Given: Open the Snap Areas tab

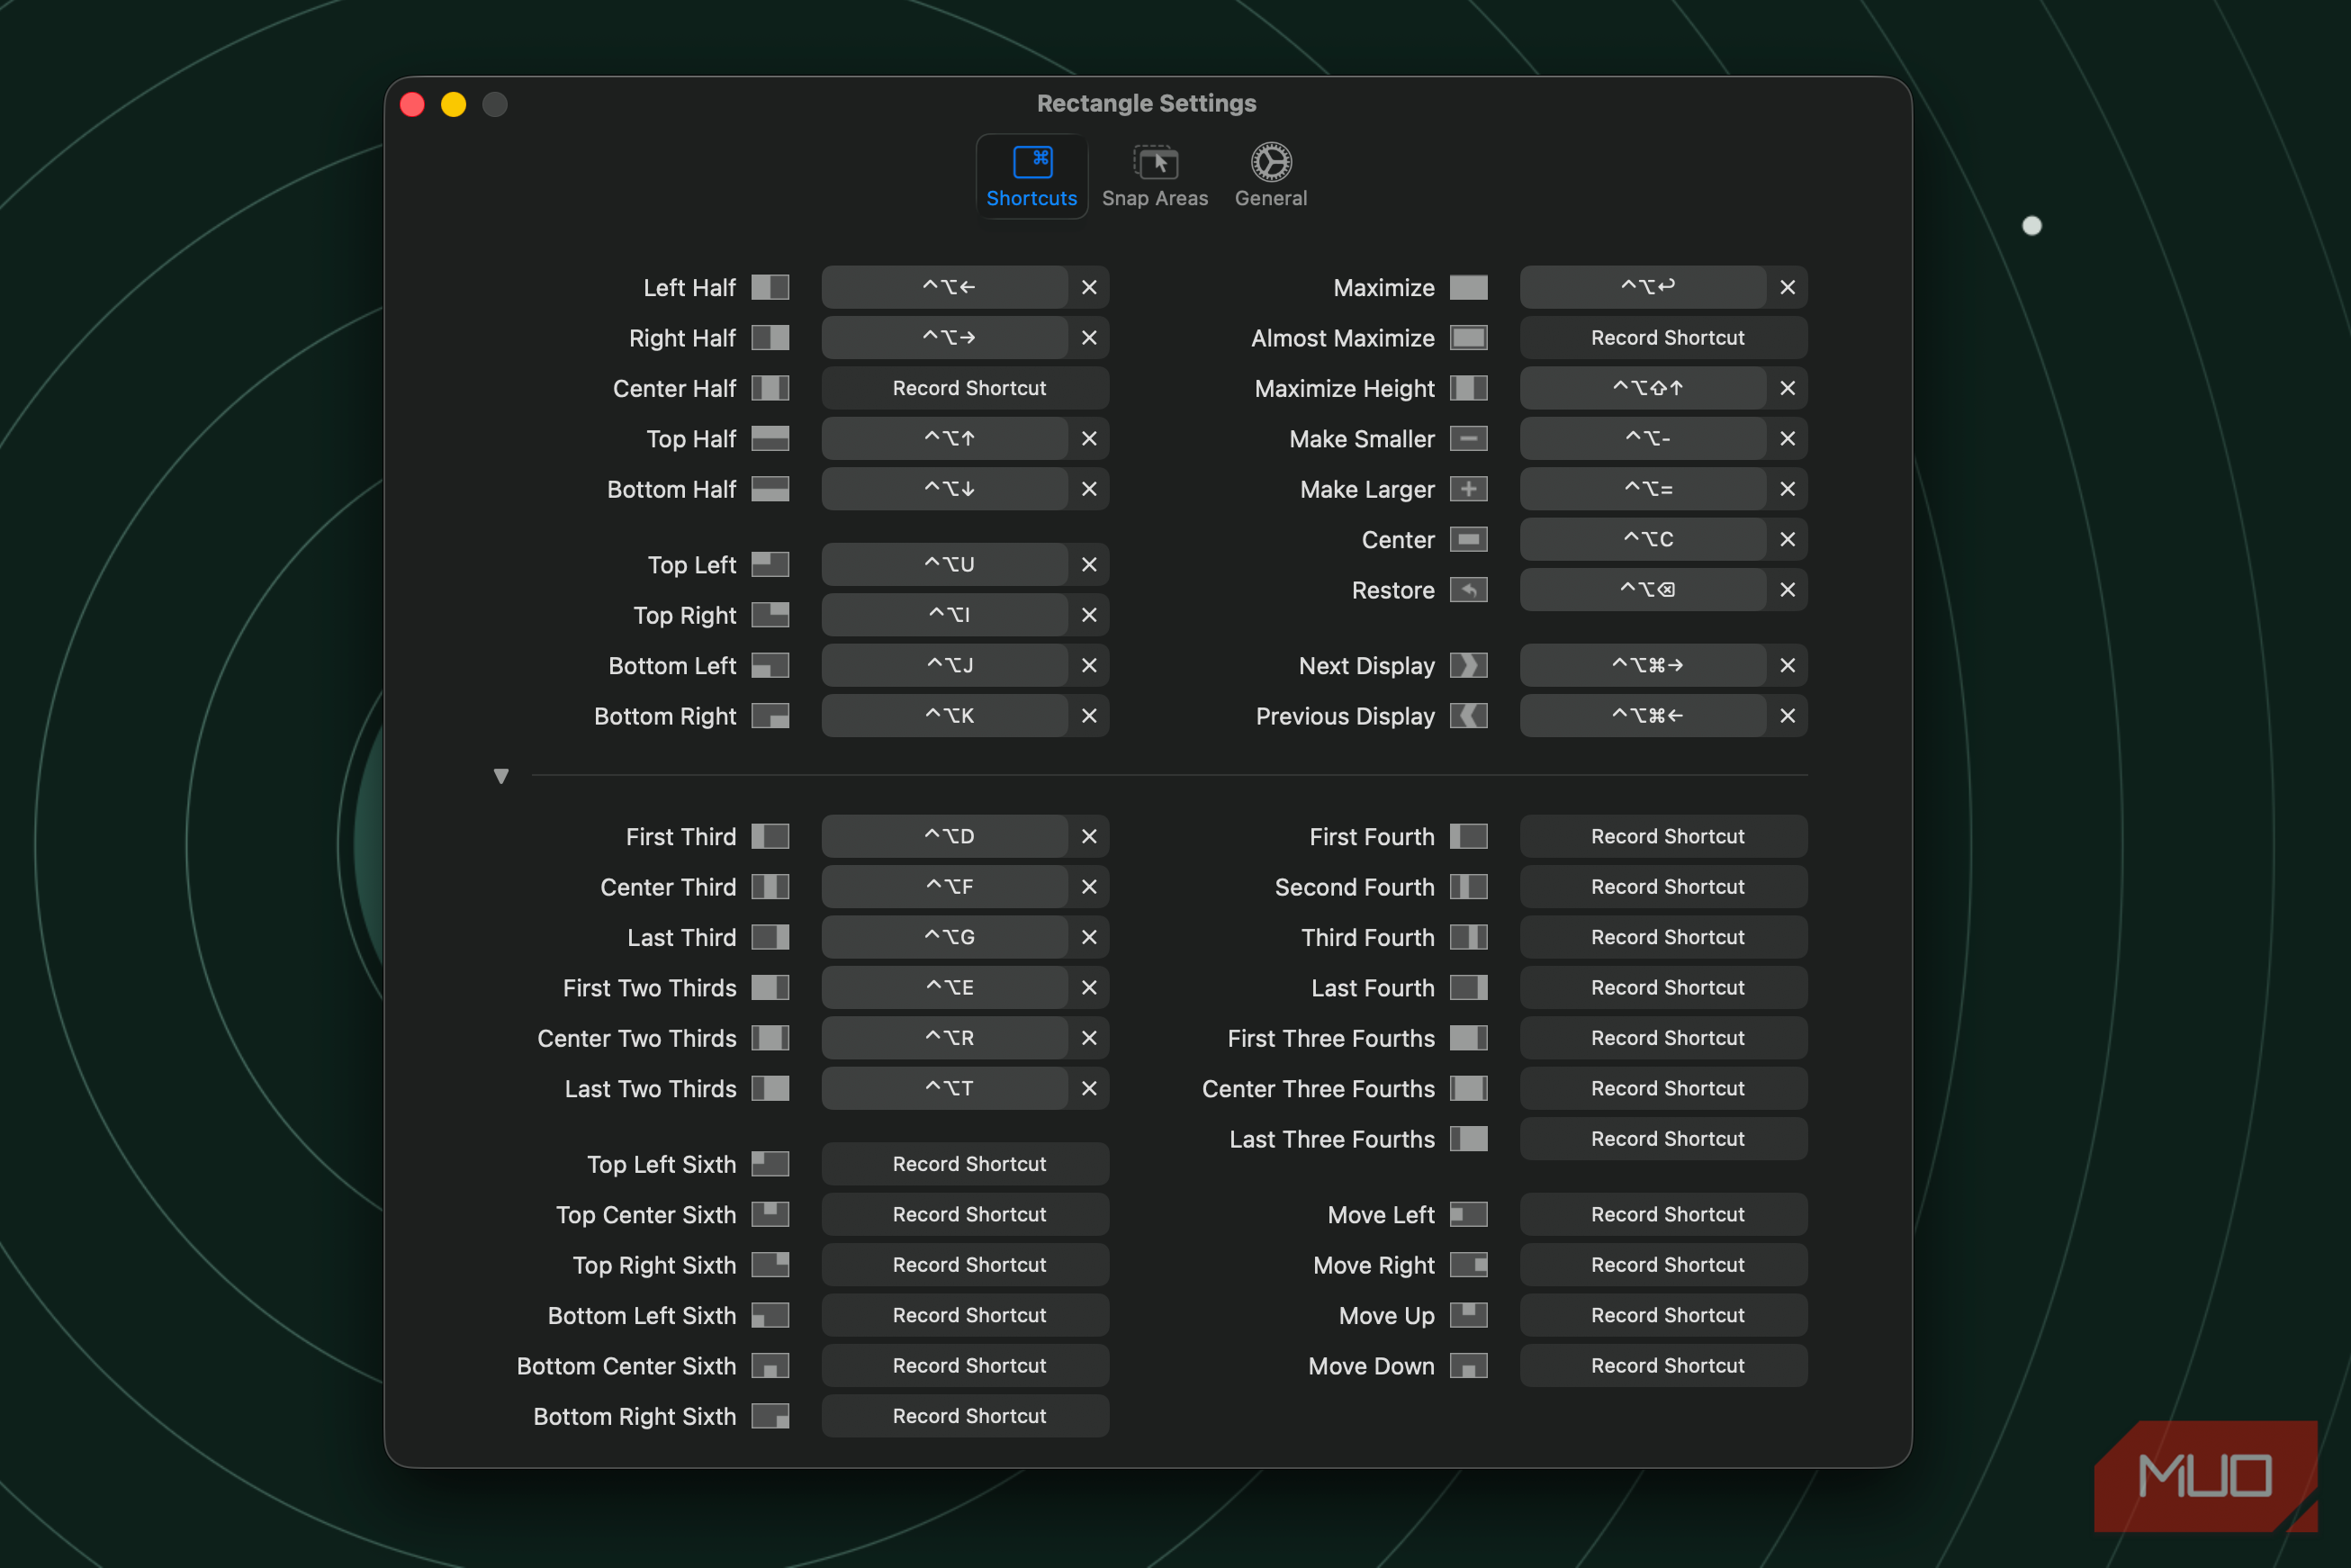Looking at the screenshot, I should click(1154, 176).
